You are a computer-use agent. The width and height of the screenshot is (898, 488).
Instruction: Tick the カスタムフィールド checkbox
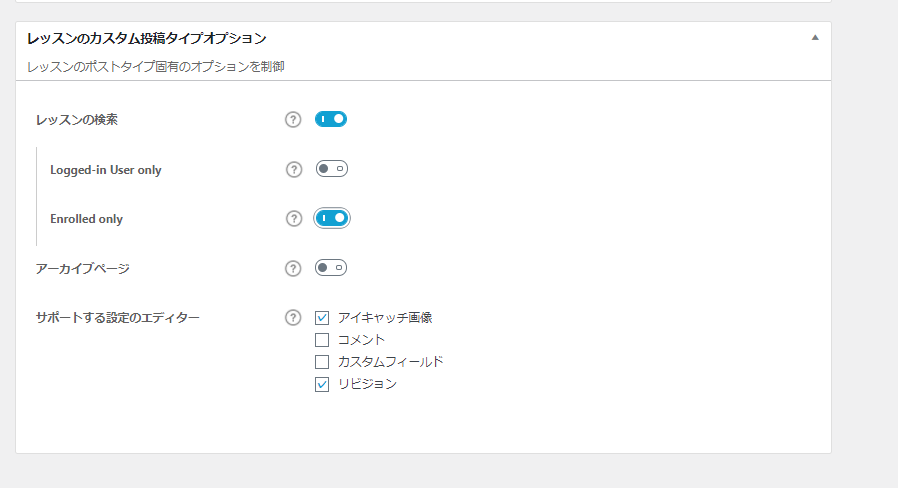pyautogui.click(x=322, y=362)
